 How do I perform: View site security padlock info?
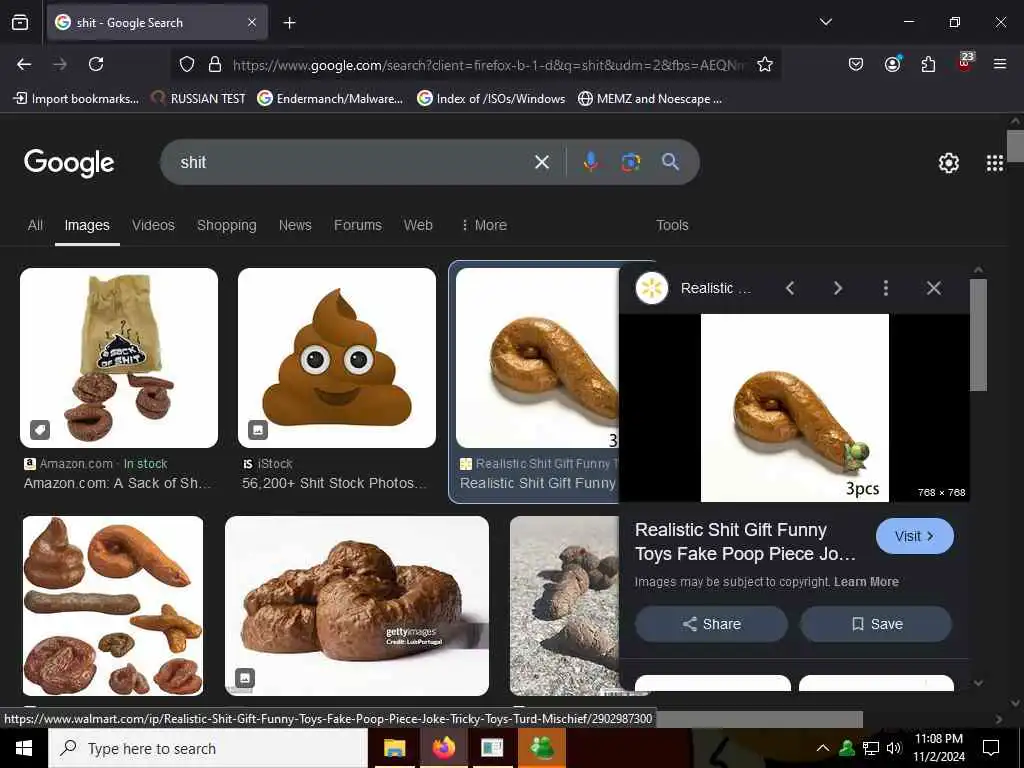[214, 64]
